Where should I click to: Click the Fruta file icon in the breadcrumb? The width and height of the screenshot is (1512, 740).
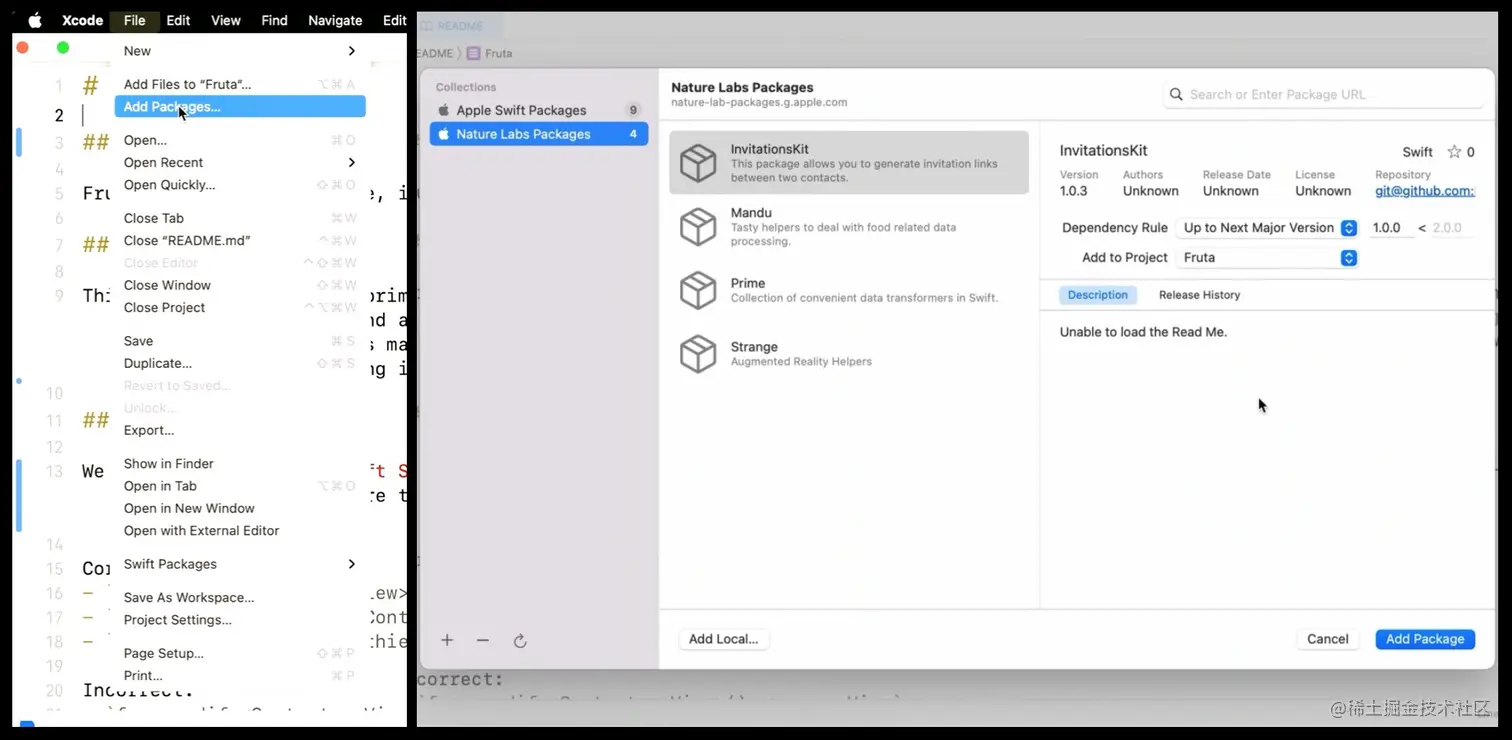(x=473, y=53)
